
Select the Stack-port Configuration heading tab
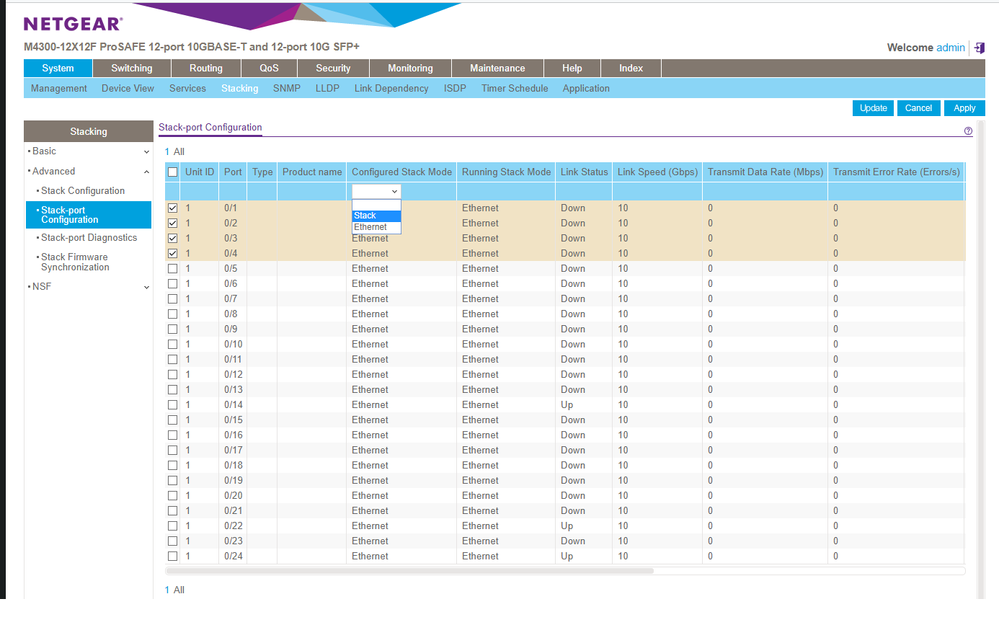tap(210, 127)
